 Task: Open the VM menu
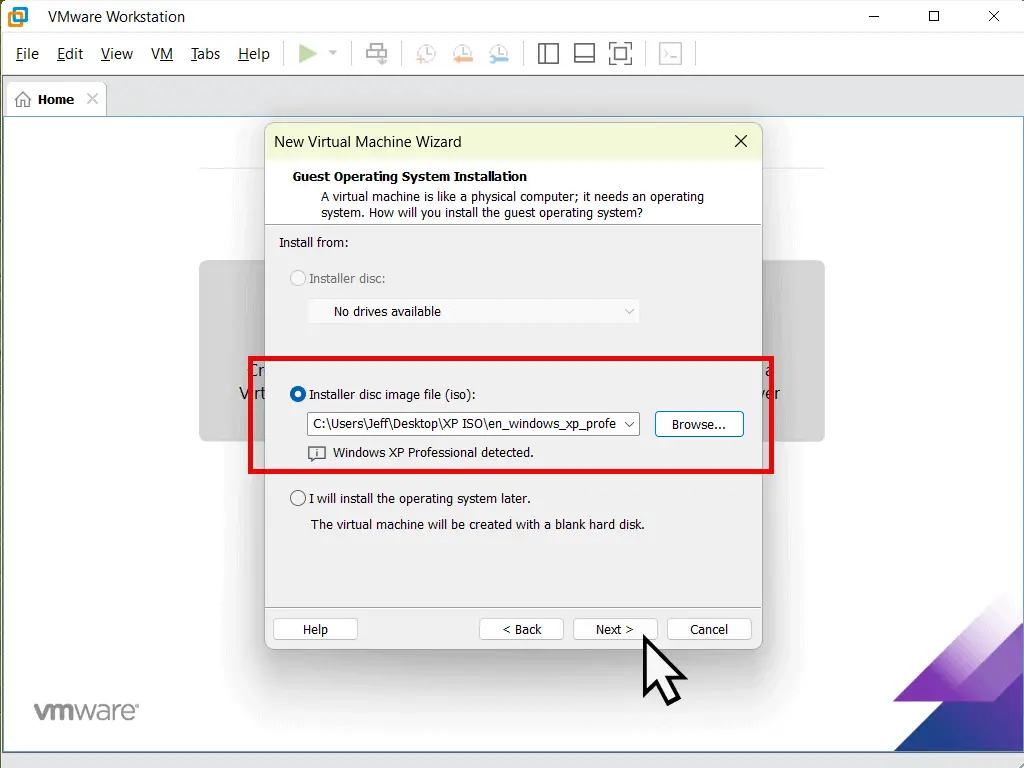162,54
